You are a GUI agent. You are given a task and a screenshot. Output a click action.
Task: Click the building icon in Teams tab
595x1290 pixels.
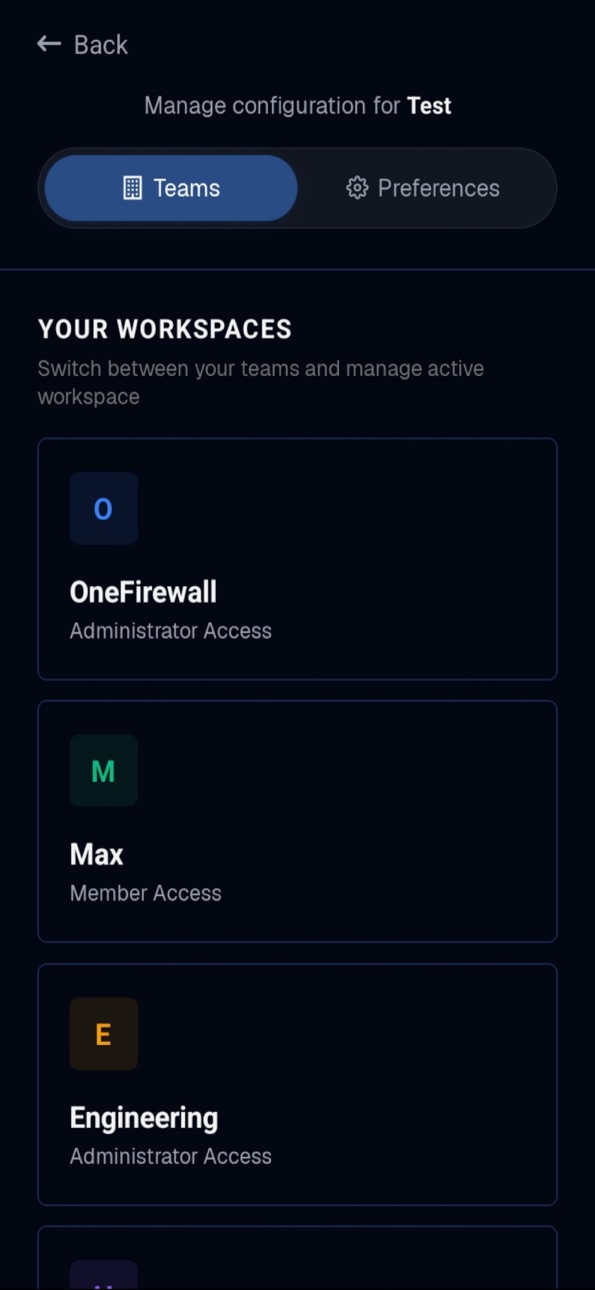coord(132,188)
